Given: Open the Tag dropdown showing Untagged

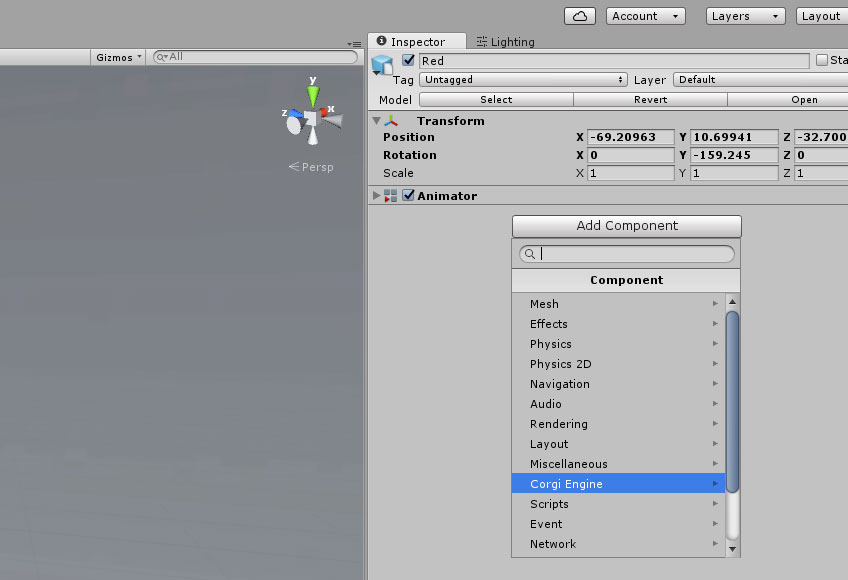Looking at the screenshot, I should click(x=523, y=80).
